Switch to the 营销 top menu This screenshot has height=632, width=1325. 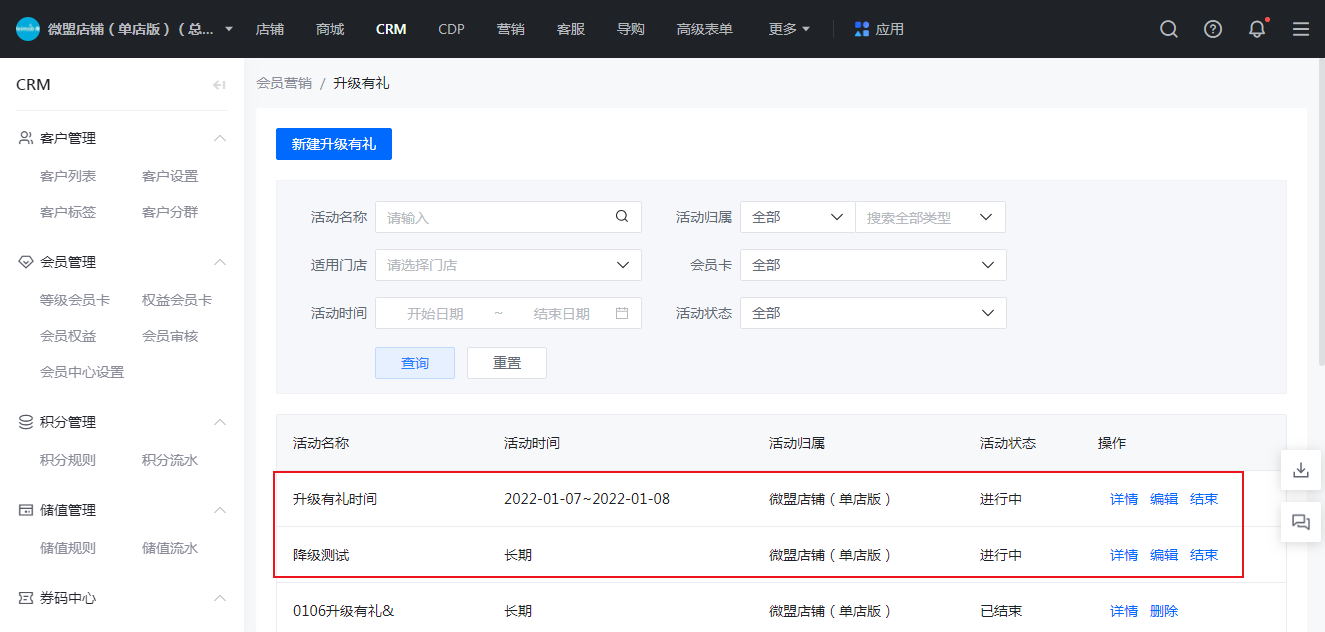tap(511, 29)
